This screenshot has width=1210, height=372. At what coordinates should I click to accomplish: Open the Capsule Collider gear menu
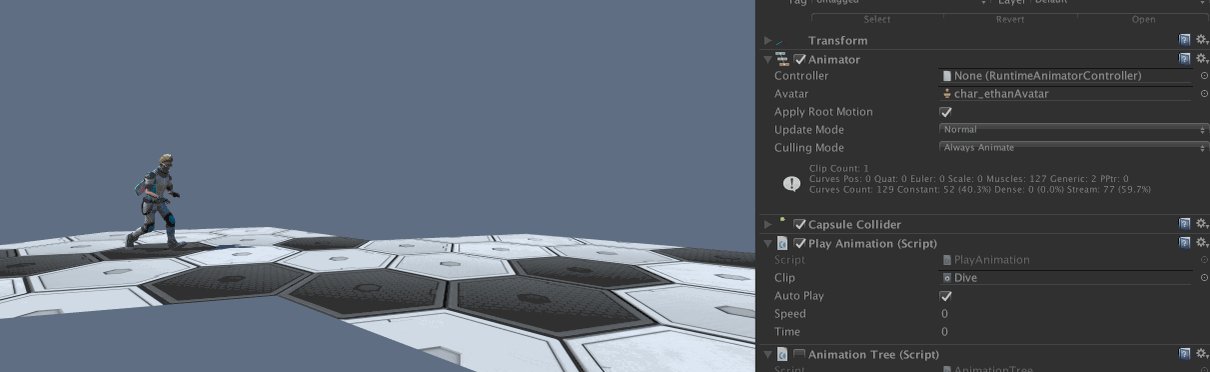coord(1201,224)
